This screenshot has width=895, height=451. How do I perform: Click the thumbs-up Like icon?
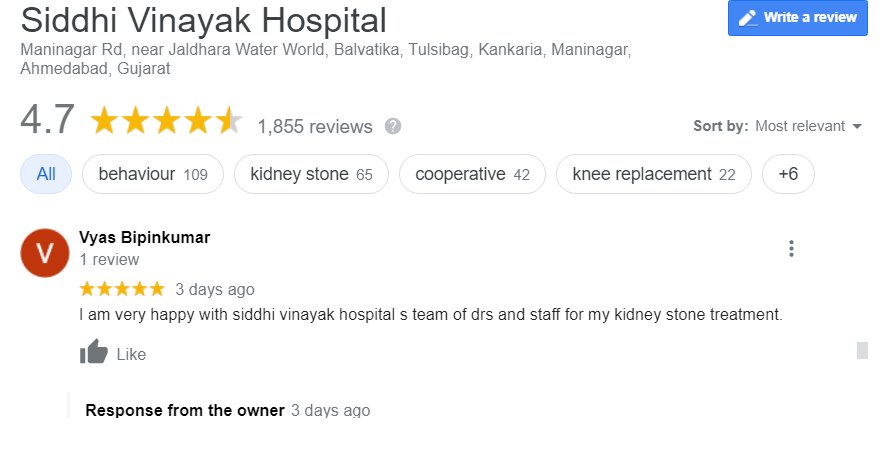[x=94, y=352]
